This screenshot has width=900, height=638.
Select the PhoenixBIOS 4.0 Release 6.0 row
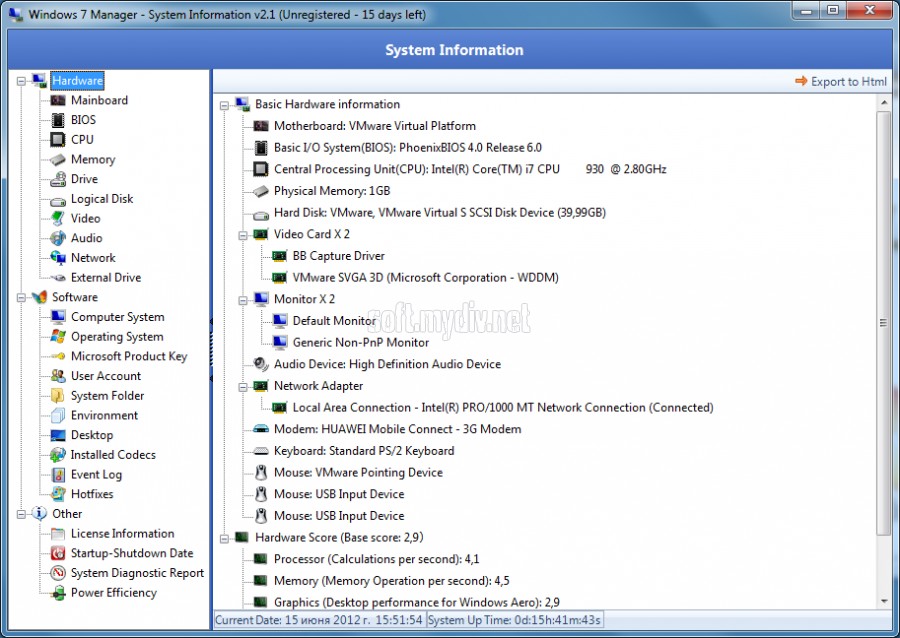point(408,148)
